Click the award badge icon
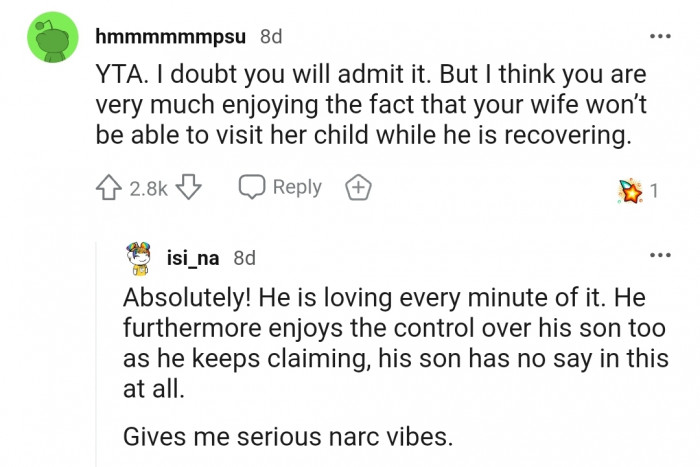 click(x=629, y=190)
